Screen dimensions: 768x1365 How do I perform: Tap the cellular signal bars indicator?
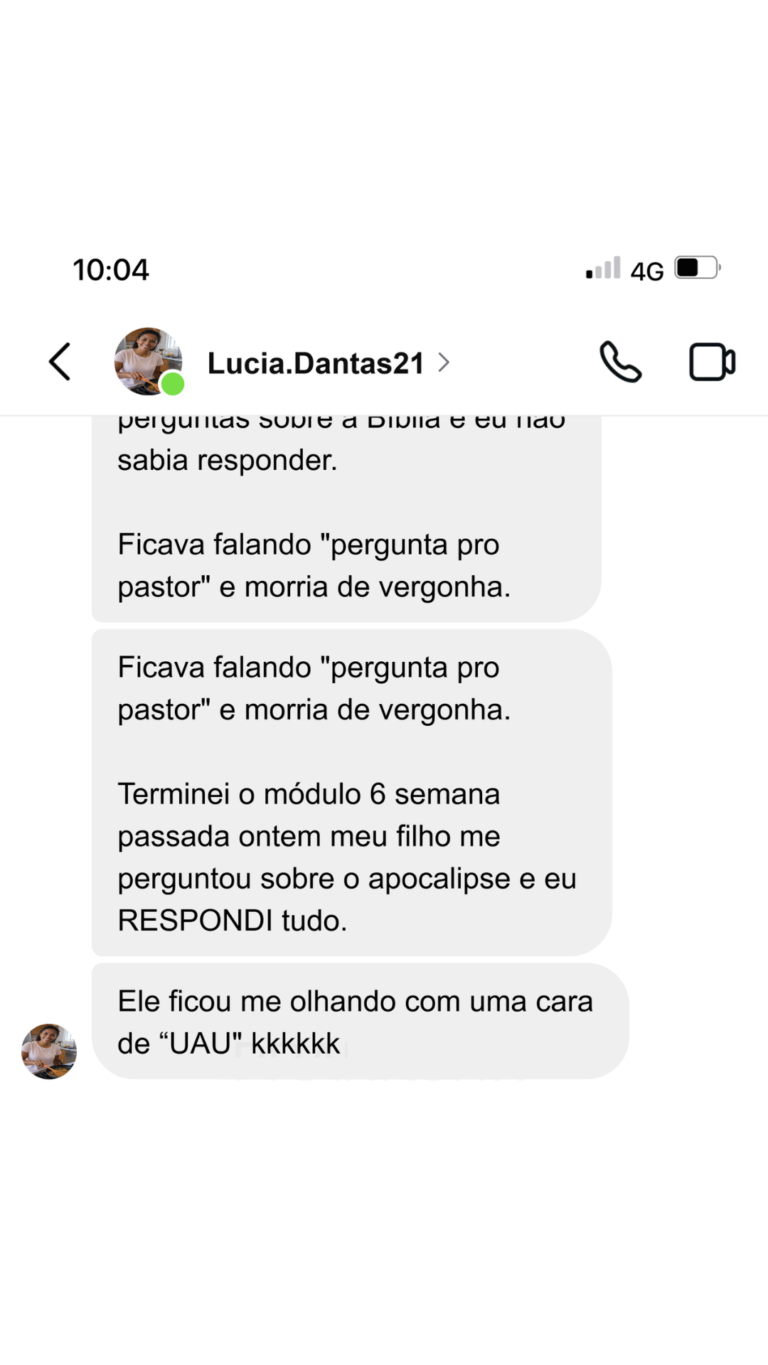pyautogui.click(x=603, y=268)
